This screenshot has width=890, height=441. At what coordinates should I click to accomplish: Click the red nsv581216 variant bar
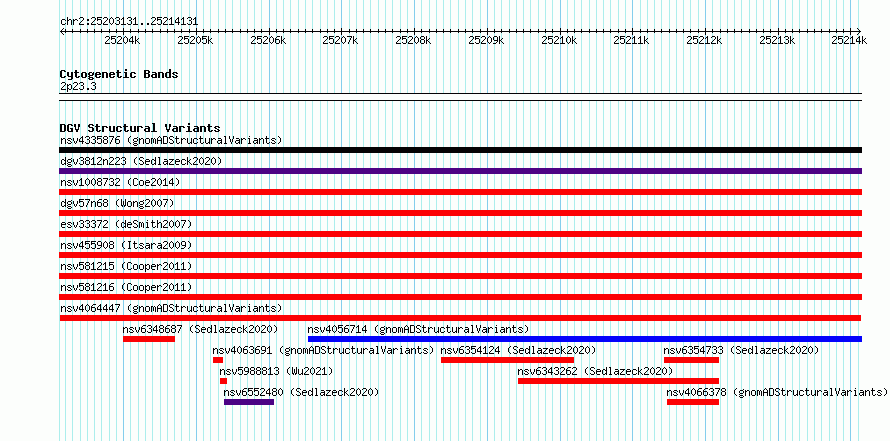coord(461,297)
